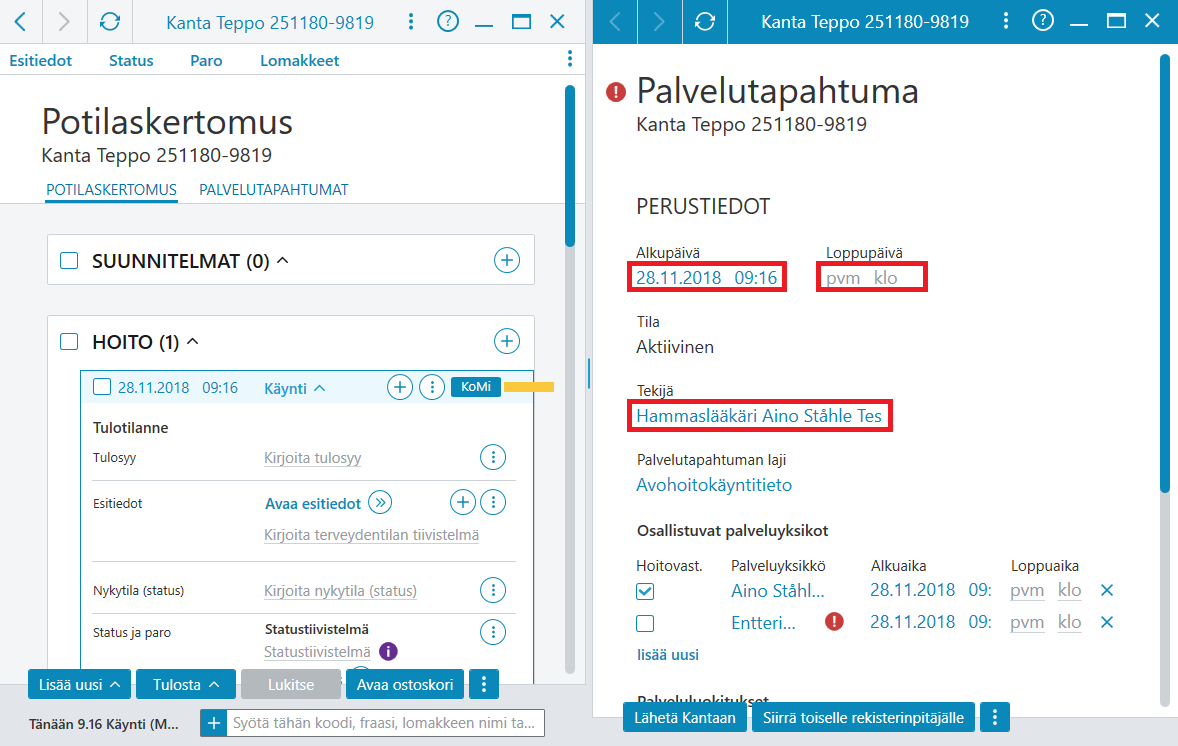Image resolution: width=1178 pixels, height=746 pixels.
Task: Collapse the Käynti entry
Action: click(x=319, y=388)
